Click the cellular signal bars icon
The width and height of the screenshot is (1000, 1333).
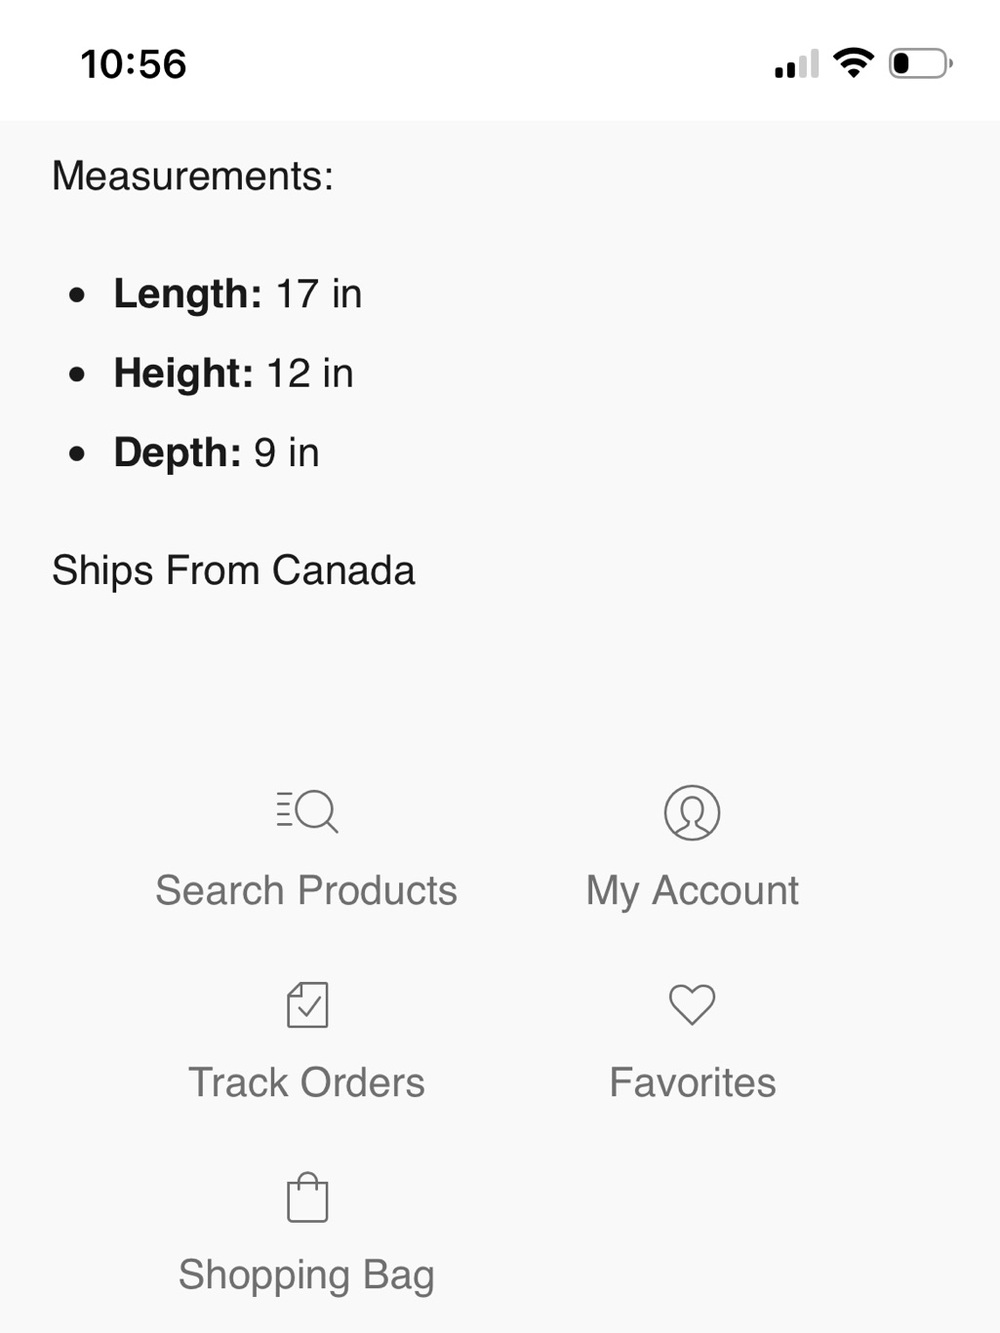[797, 64]
